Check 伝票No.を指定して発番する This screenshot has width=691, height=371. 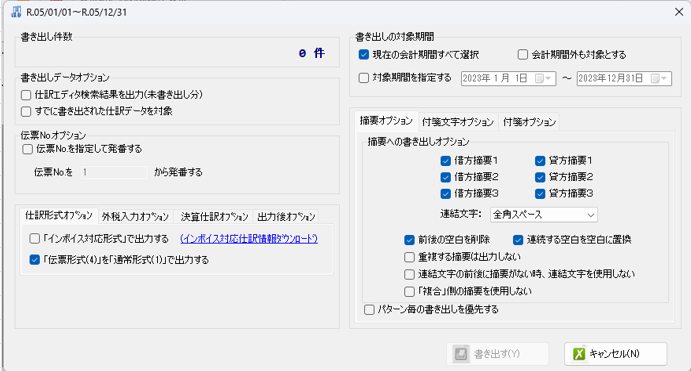tap(27, 149)
